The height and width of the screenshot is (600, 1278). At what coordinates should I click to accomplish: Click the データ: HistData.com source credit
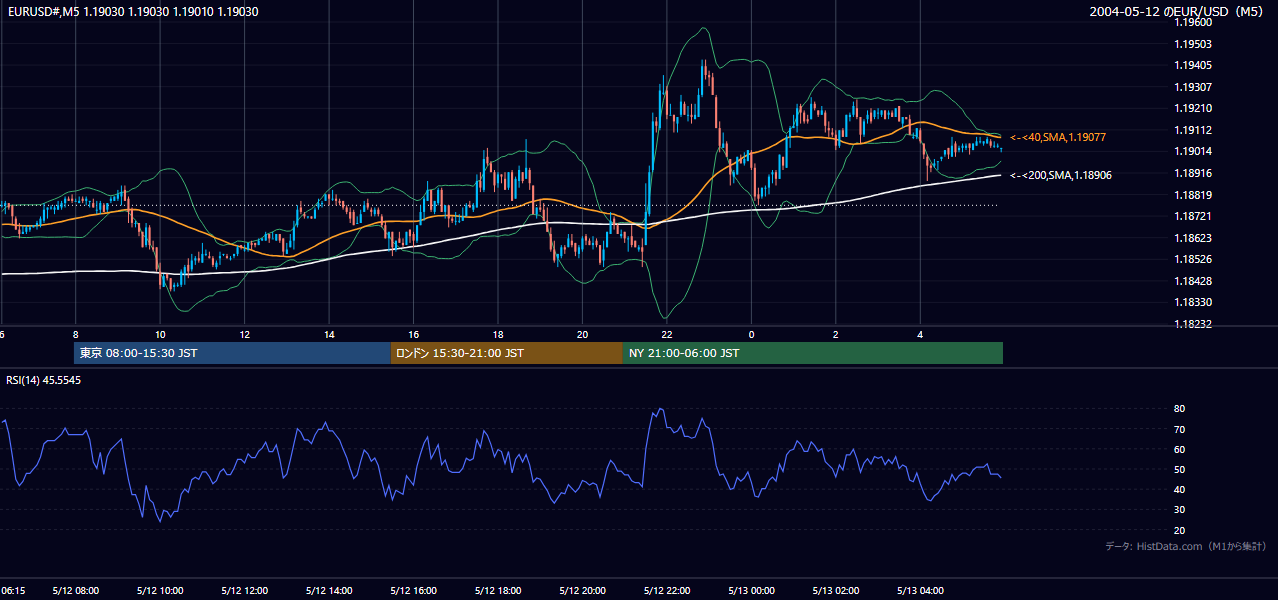click(x=1185, y=546)
